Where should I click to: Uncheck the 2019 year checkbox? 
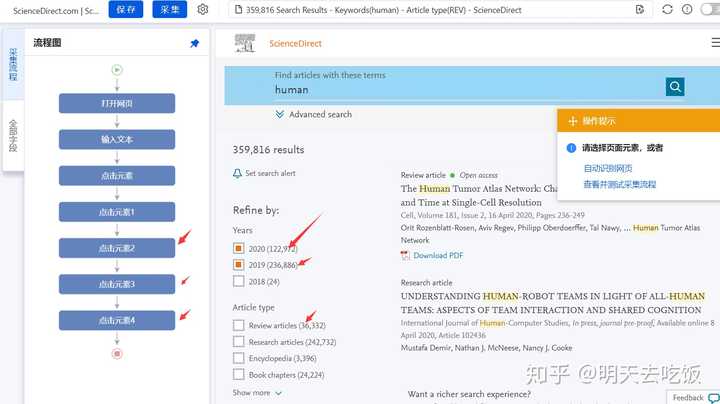pos(238,265)
